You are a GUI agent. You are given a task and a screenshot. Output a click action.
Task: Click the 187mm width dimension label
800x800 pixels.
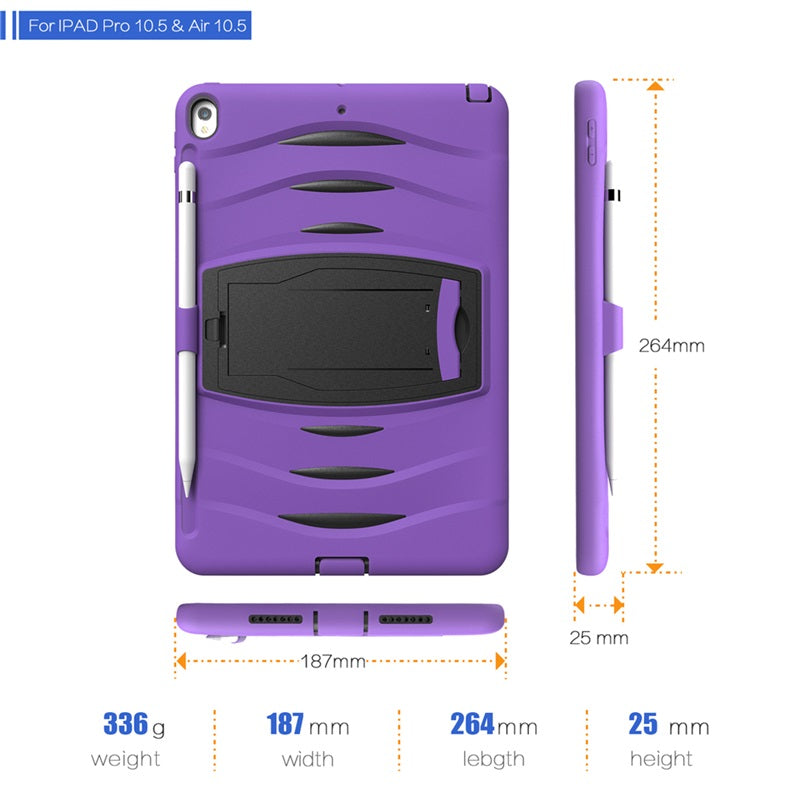[333, 662]
